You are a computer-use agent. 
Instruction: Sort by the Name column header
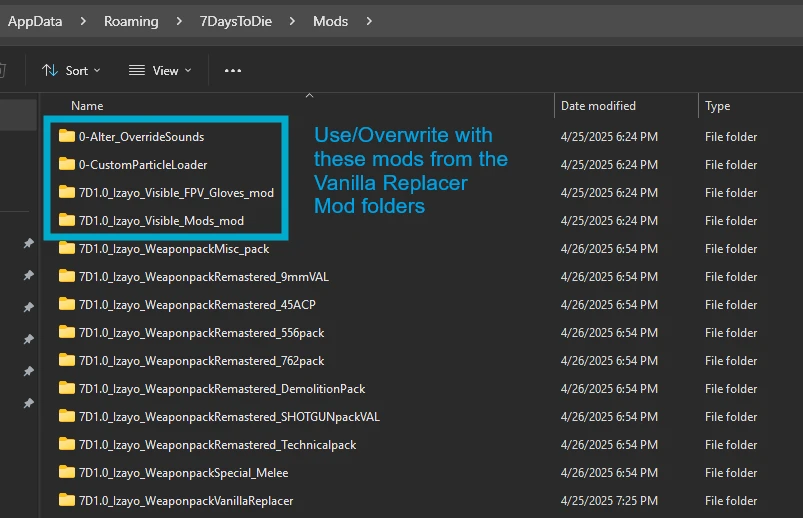tap(87, 106)
